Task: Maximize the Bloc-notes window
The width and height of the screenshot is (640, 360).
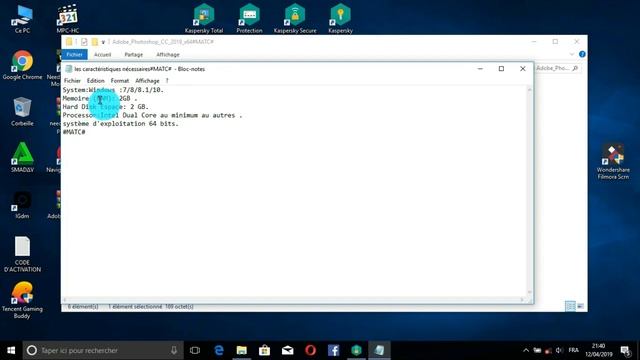Action: [x=501, y=69]
